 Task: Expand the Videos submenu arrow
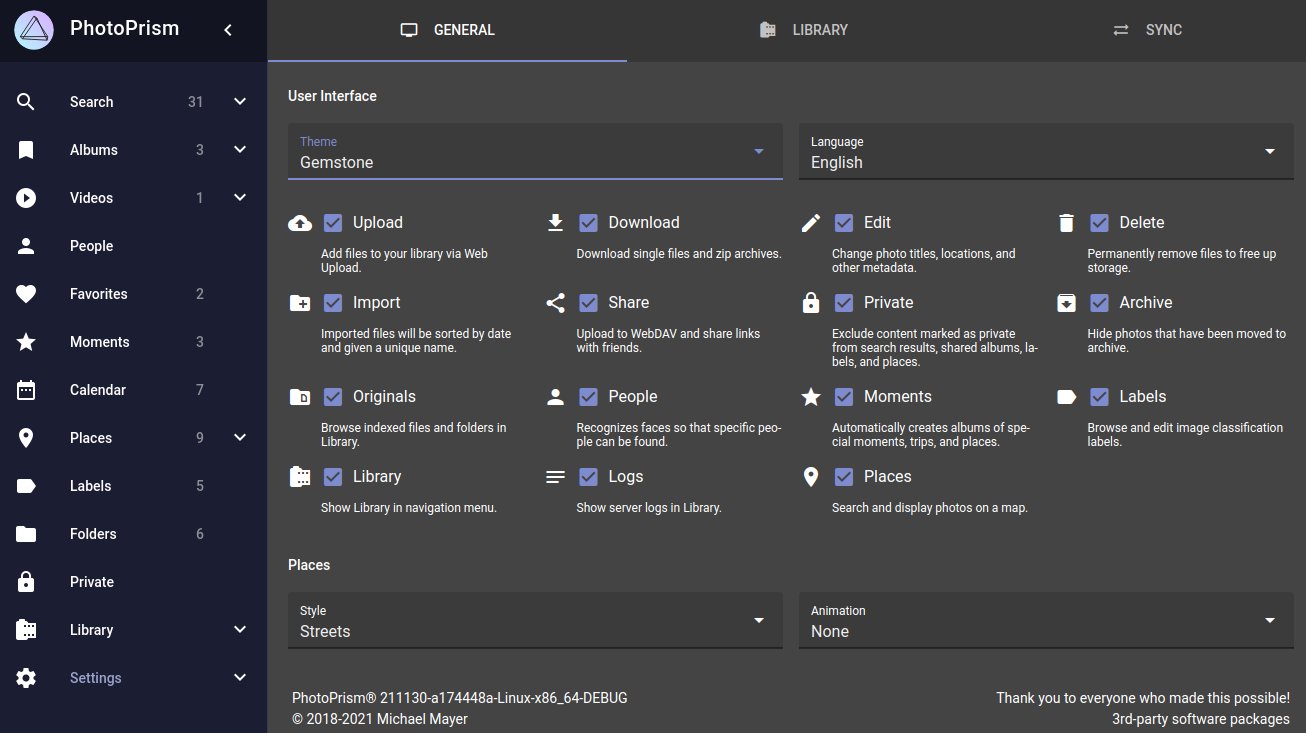(240, 198)
